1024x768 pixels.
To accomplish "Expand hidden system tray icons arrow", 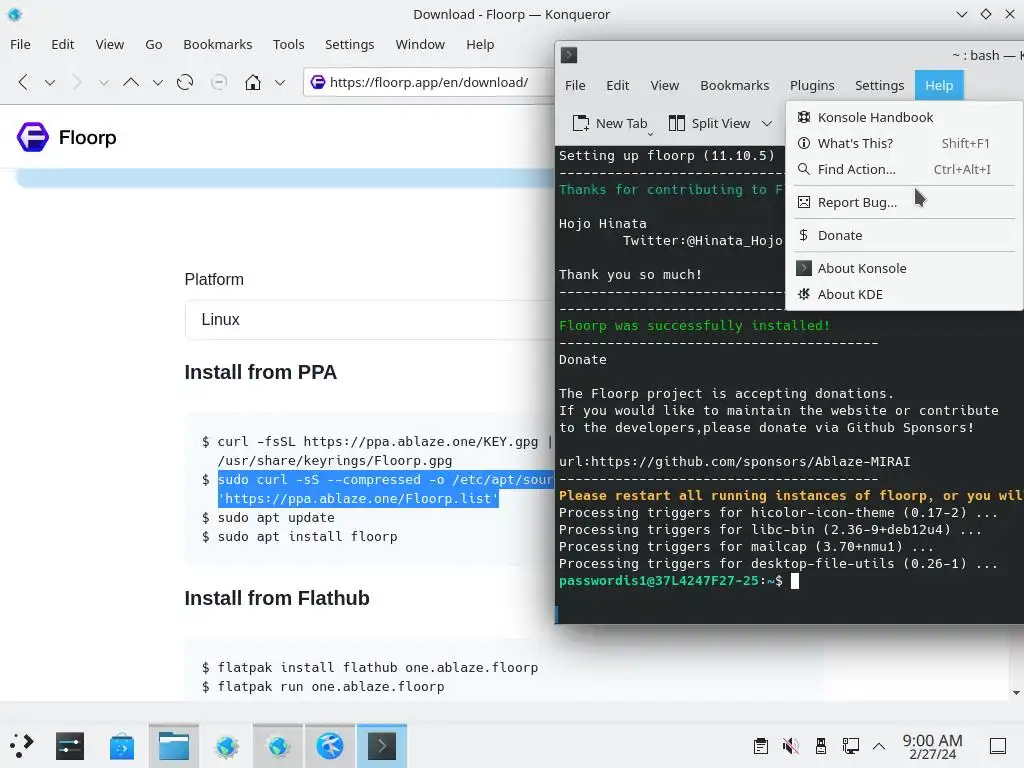I will [x=879, y=746].
